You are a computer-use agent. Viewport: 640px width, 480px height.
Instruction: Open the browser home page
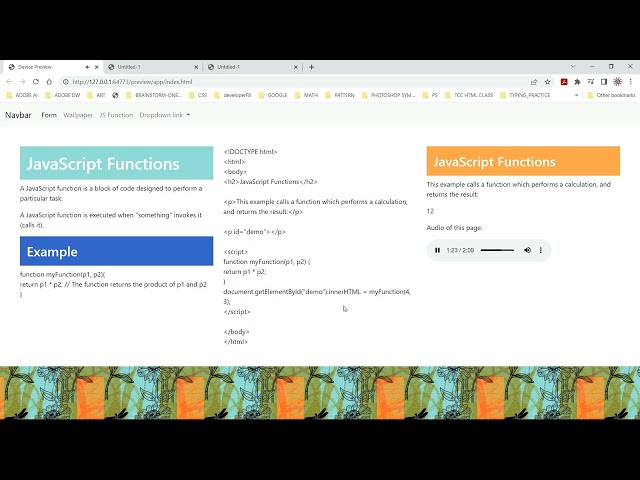(49, 82)
